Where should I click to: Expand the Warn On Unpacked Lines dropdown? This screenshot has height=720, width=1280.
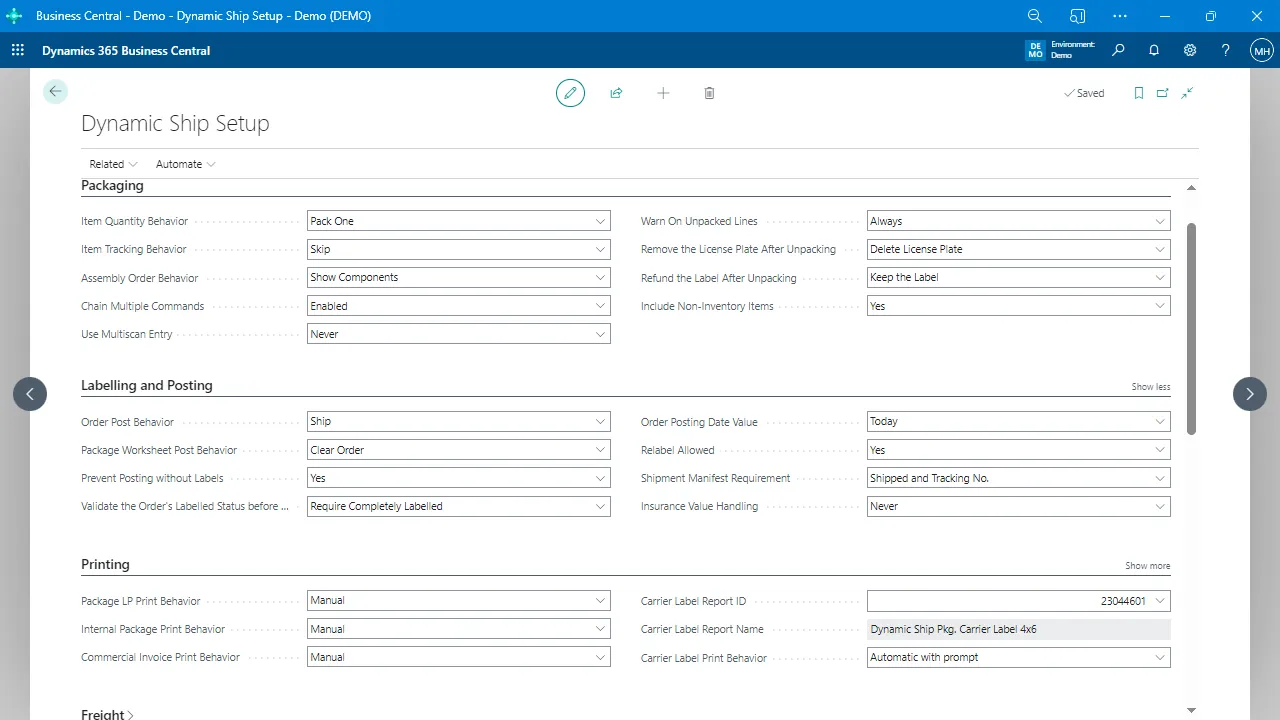point(1018,221)
